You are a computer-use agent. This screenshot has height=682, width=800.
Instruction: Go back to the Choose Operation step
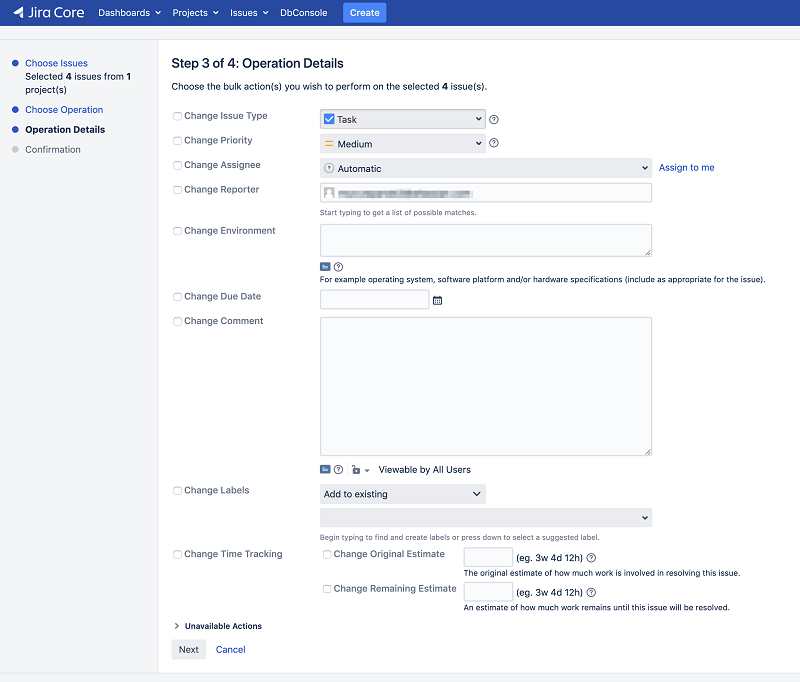pyautogui.click(x=64, y=110)
